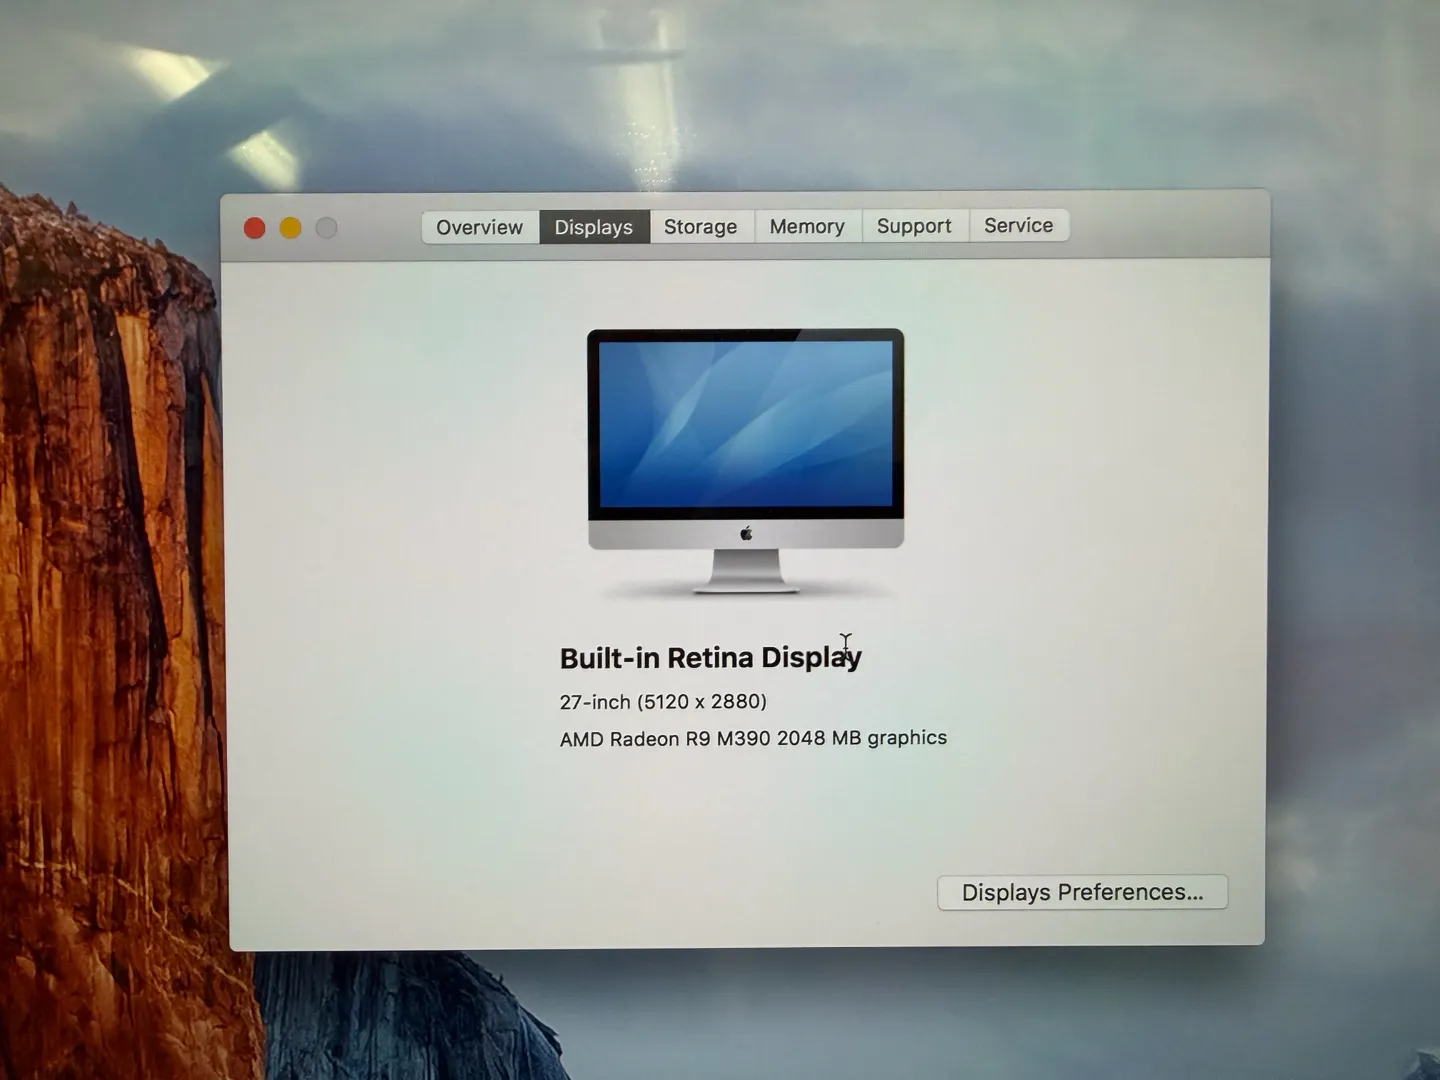Open Displays Preferences

[1082, 892]
